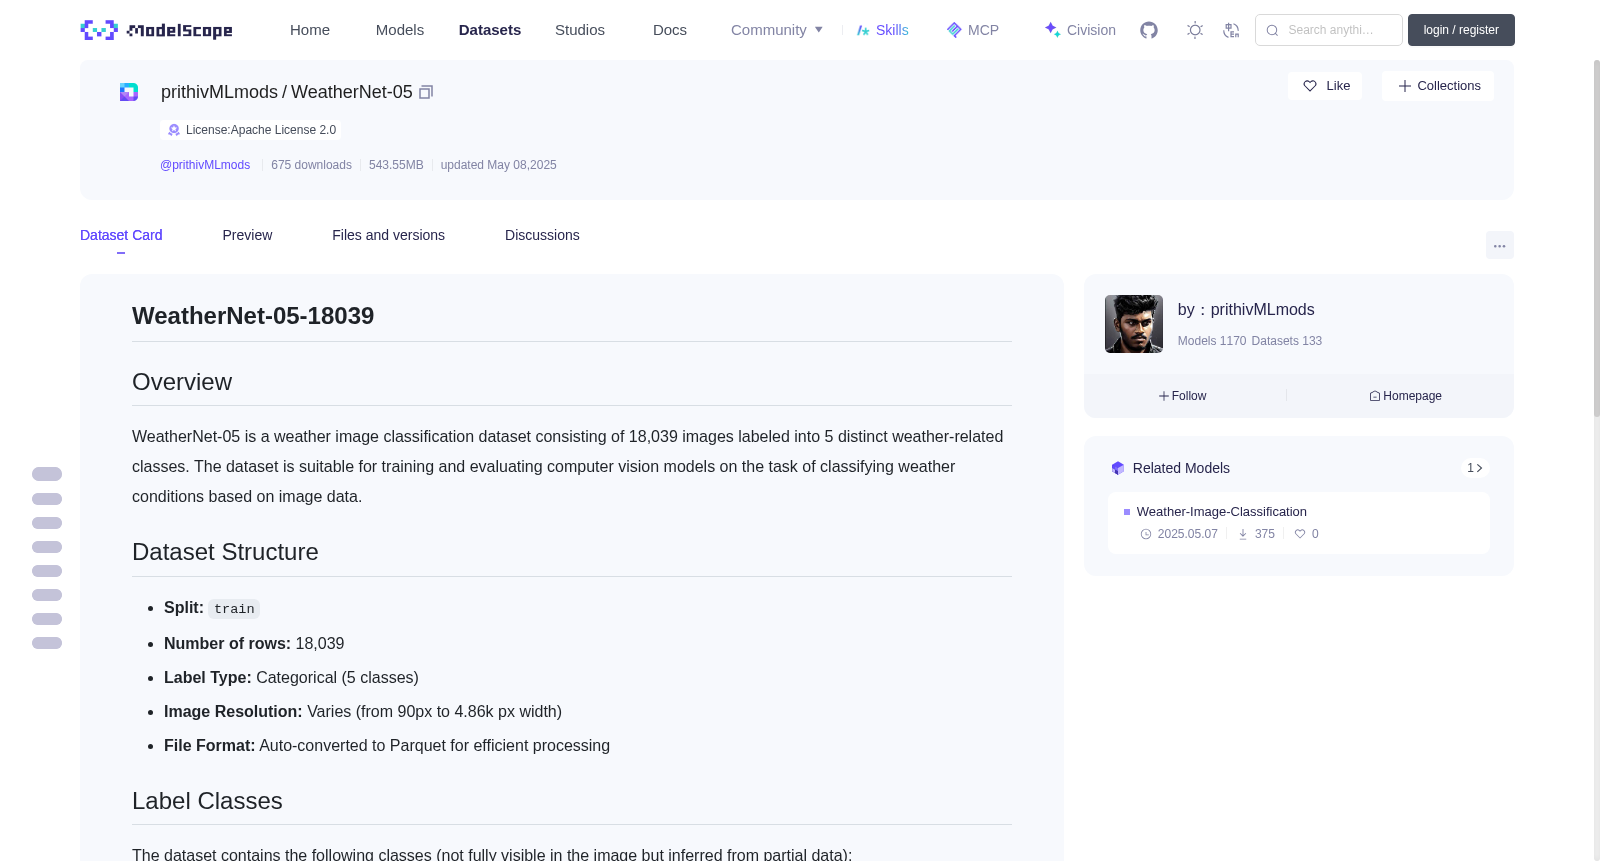This screenshot has width=1600, height=861.
Task: Click the 'Datasets 133' count
Action: pos(1286,341)
